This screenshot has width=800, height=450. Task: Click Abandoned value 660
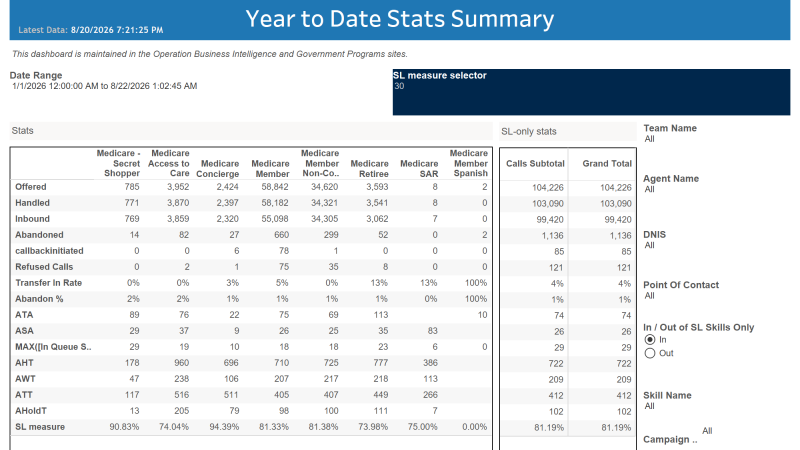tap(281, 235)
